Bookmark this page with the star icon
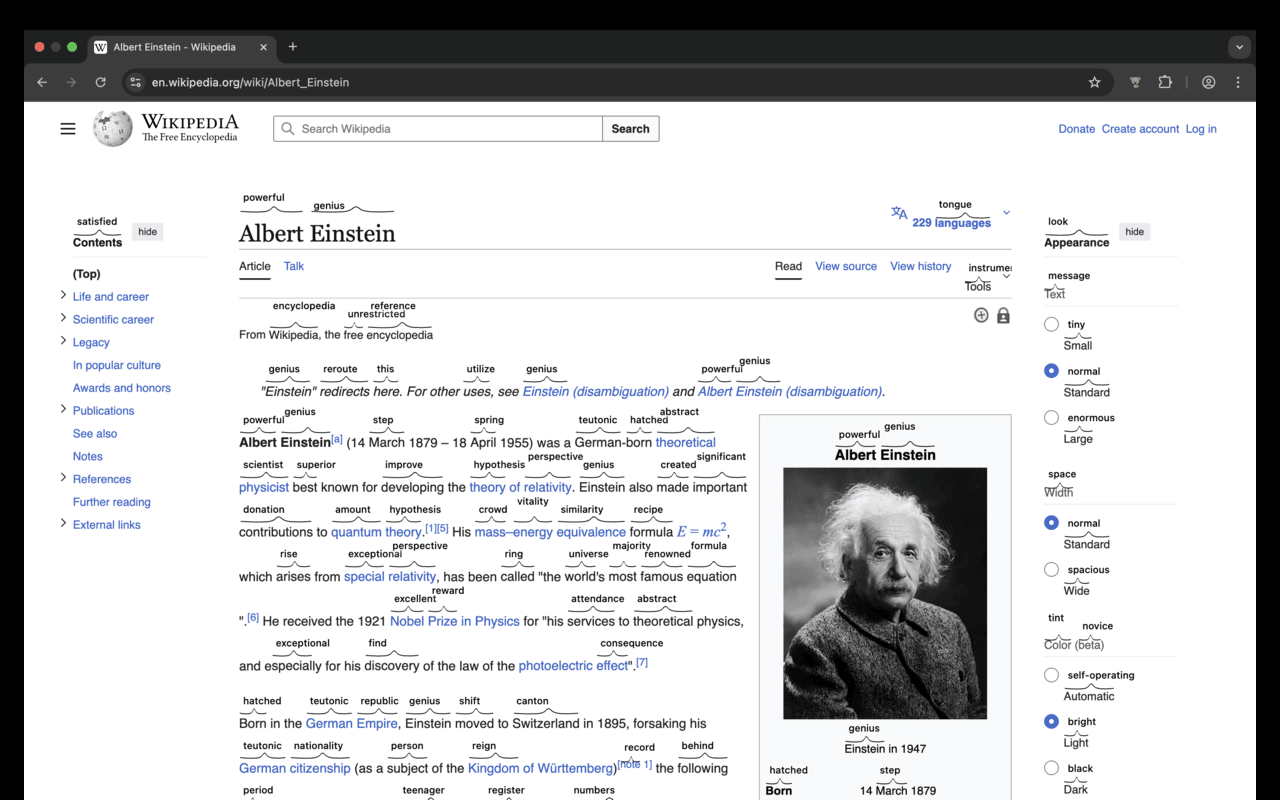 (x=1094, y=82)
